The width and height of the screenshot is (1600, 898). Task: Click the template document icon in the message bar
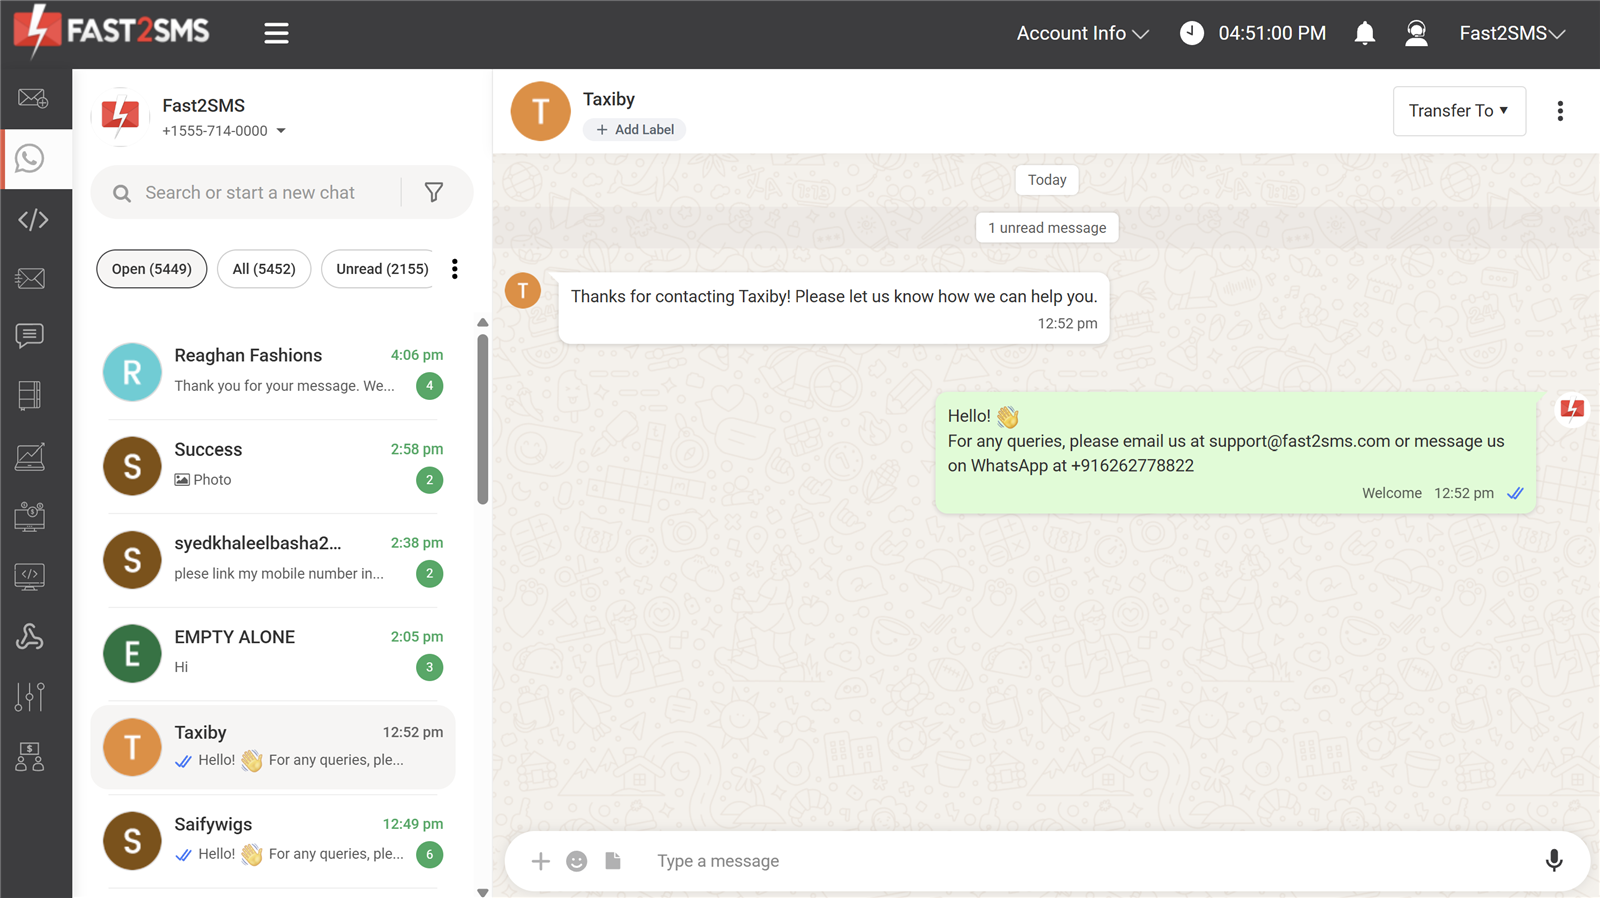coord(613,861)
